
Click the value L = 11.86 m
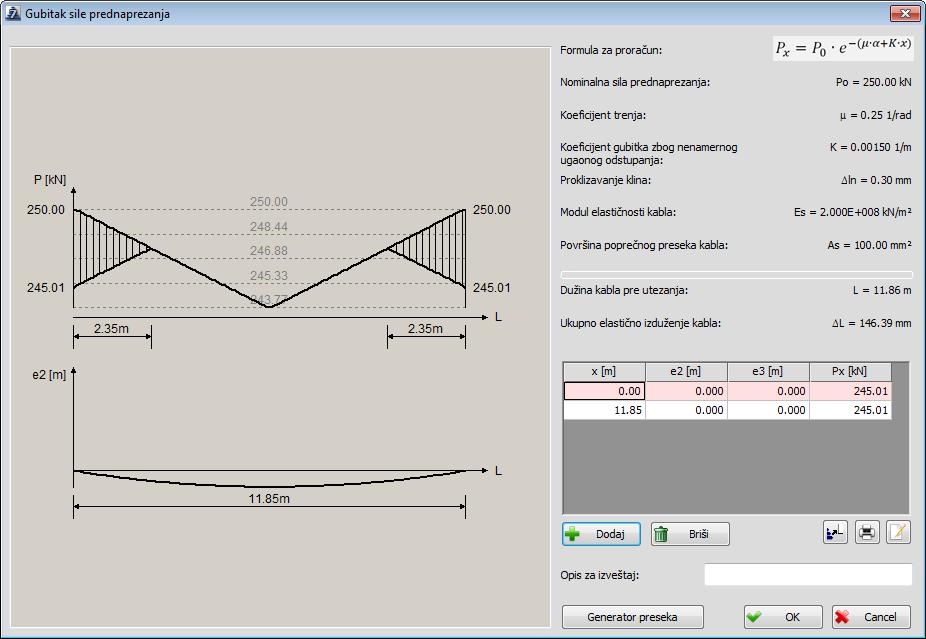tap(882, 290)
